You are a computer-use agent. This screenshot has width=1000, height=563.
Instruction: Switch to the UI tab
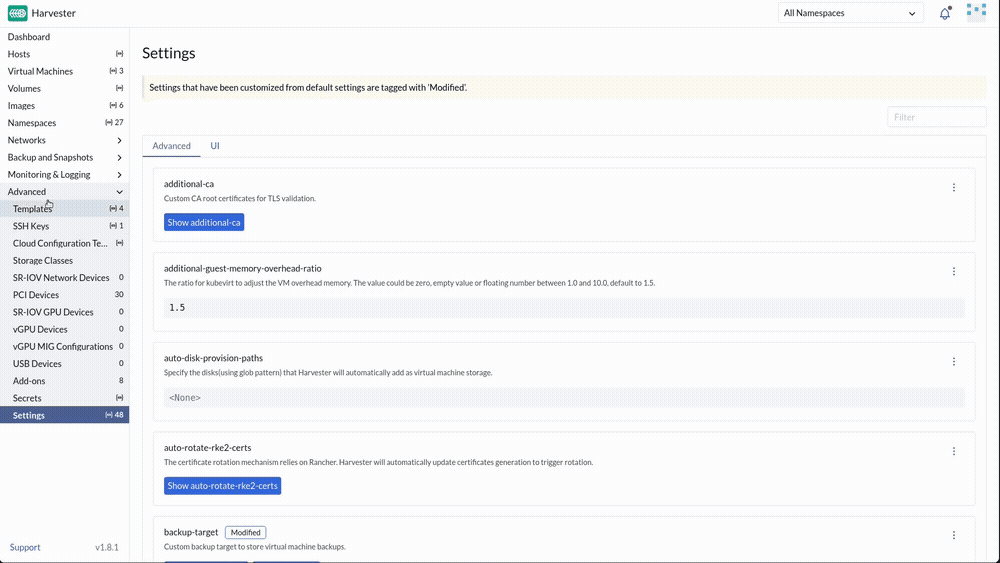coord(215,146)
